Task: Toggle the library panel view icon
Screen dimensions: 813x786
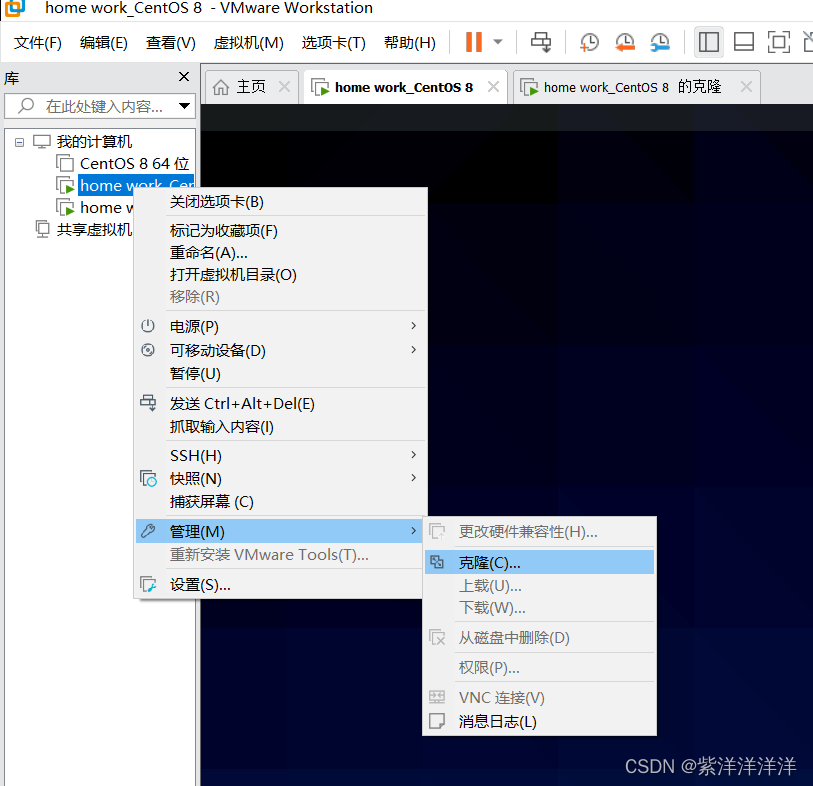Action: point(709,42)
